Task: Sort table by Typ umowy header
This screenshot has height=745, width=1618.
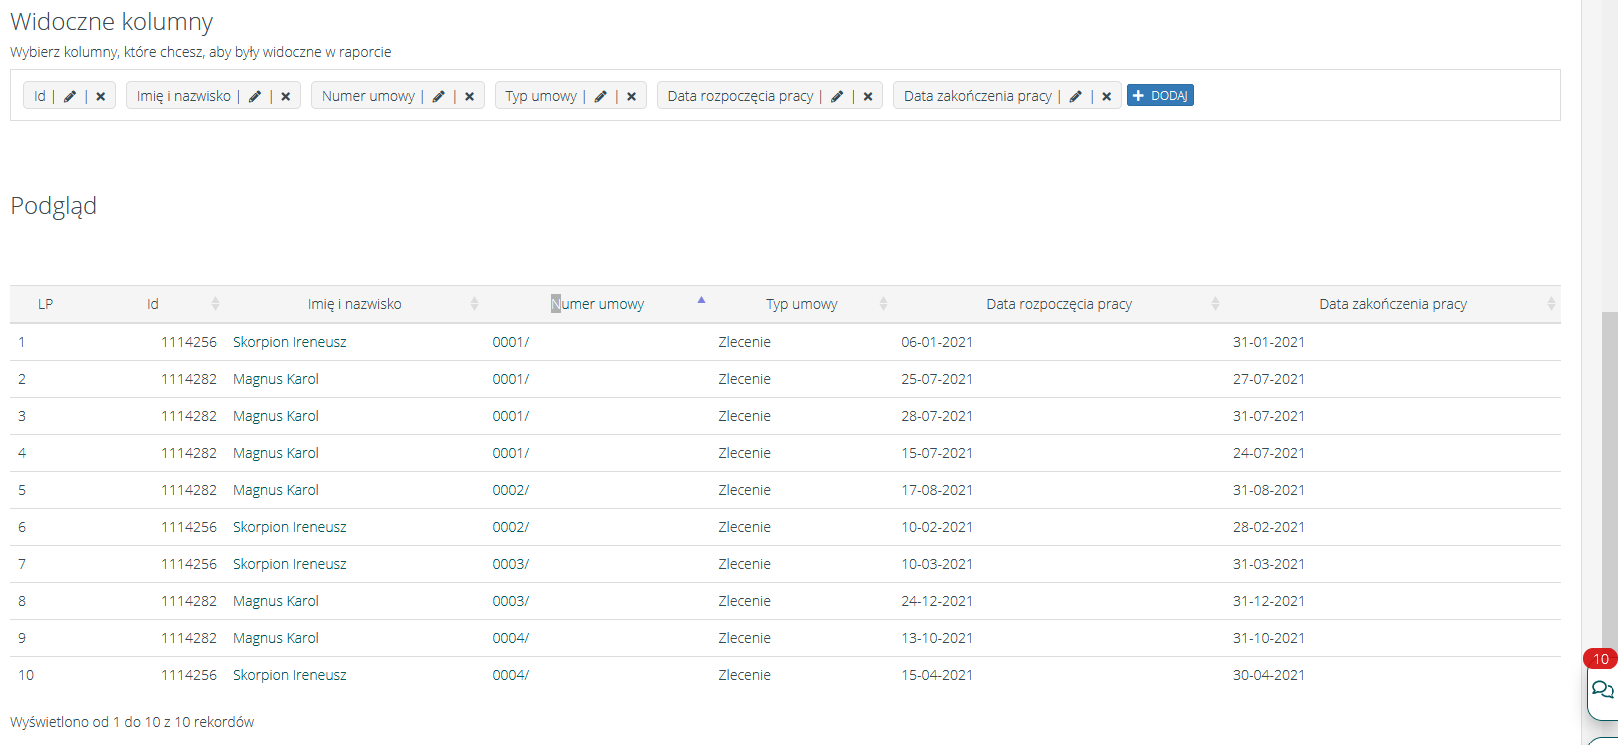Action: point(802,304)
